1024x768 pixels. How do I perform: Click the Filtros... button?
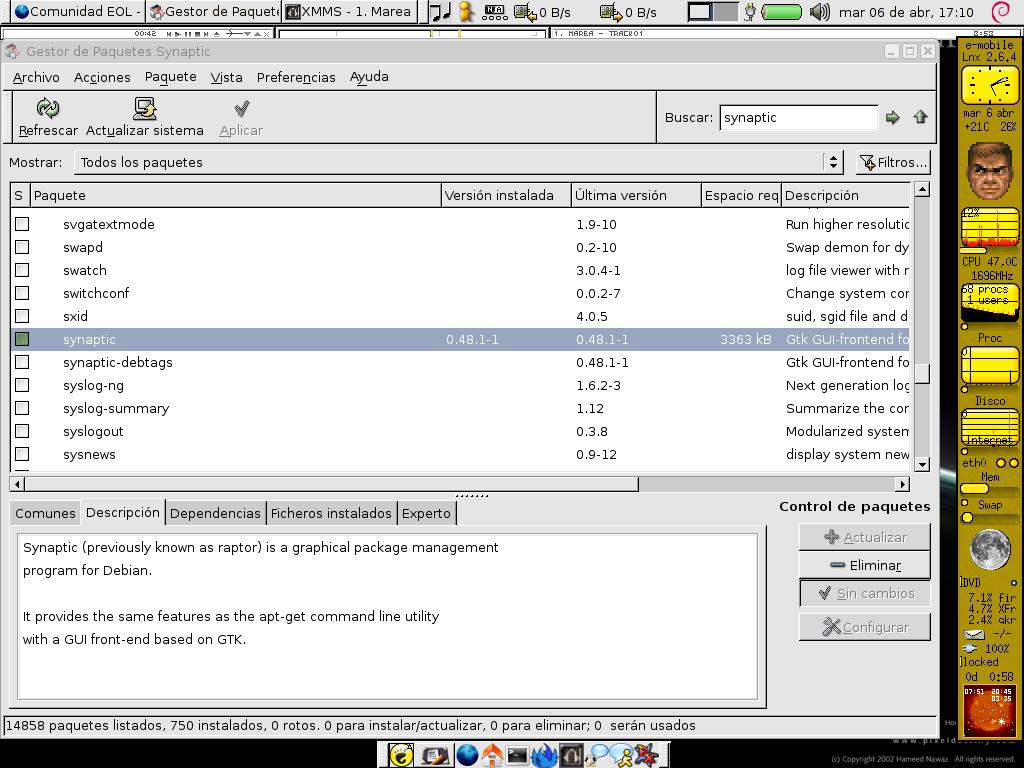(x=893, y=162)
